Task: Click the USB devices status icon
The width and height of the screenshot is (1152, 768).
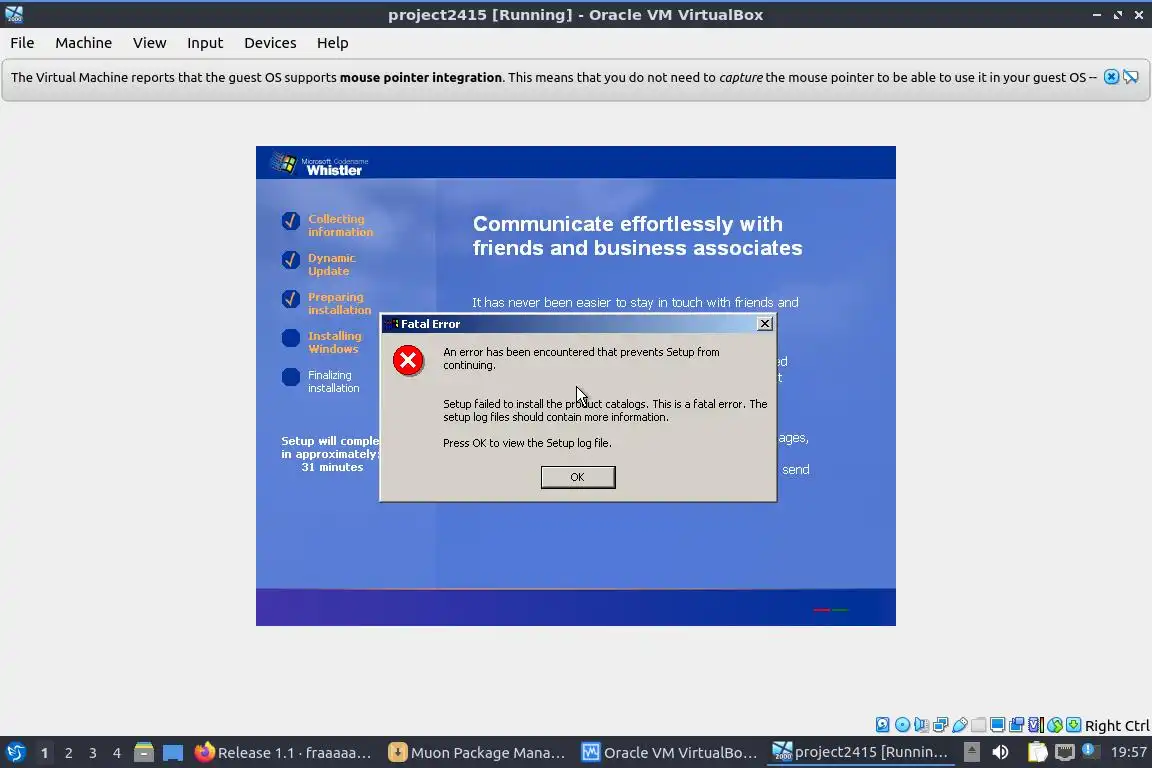Action: 960,725
